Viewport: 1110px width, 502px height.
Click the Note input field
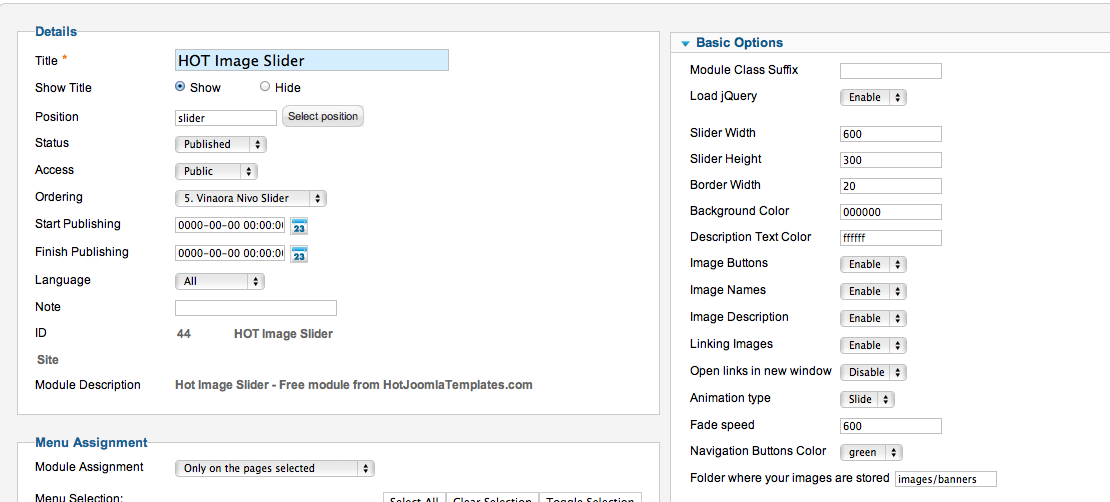[256, 308]
